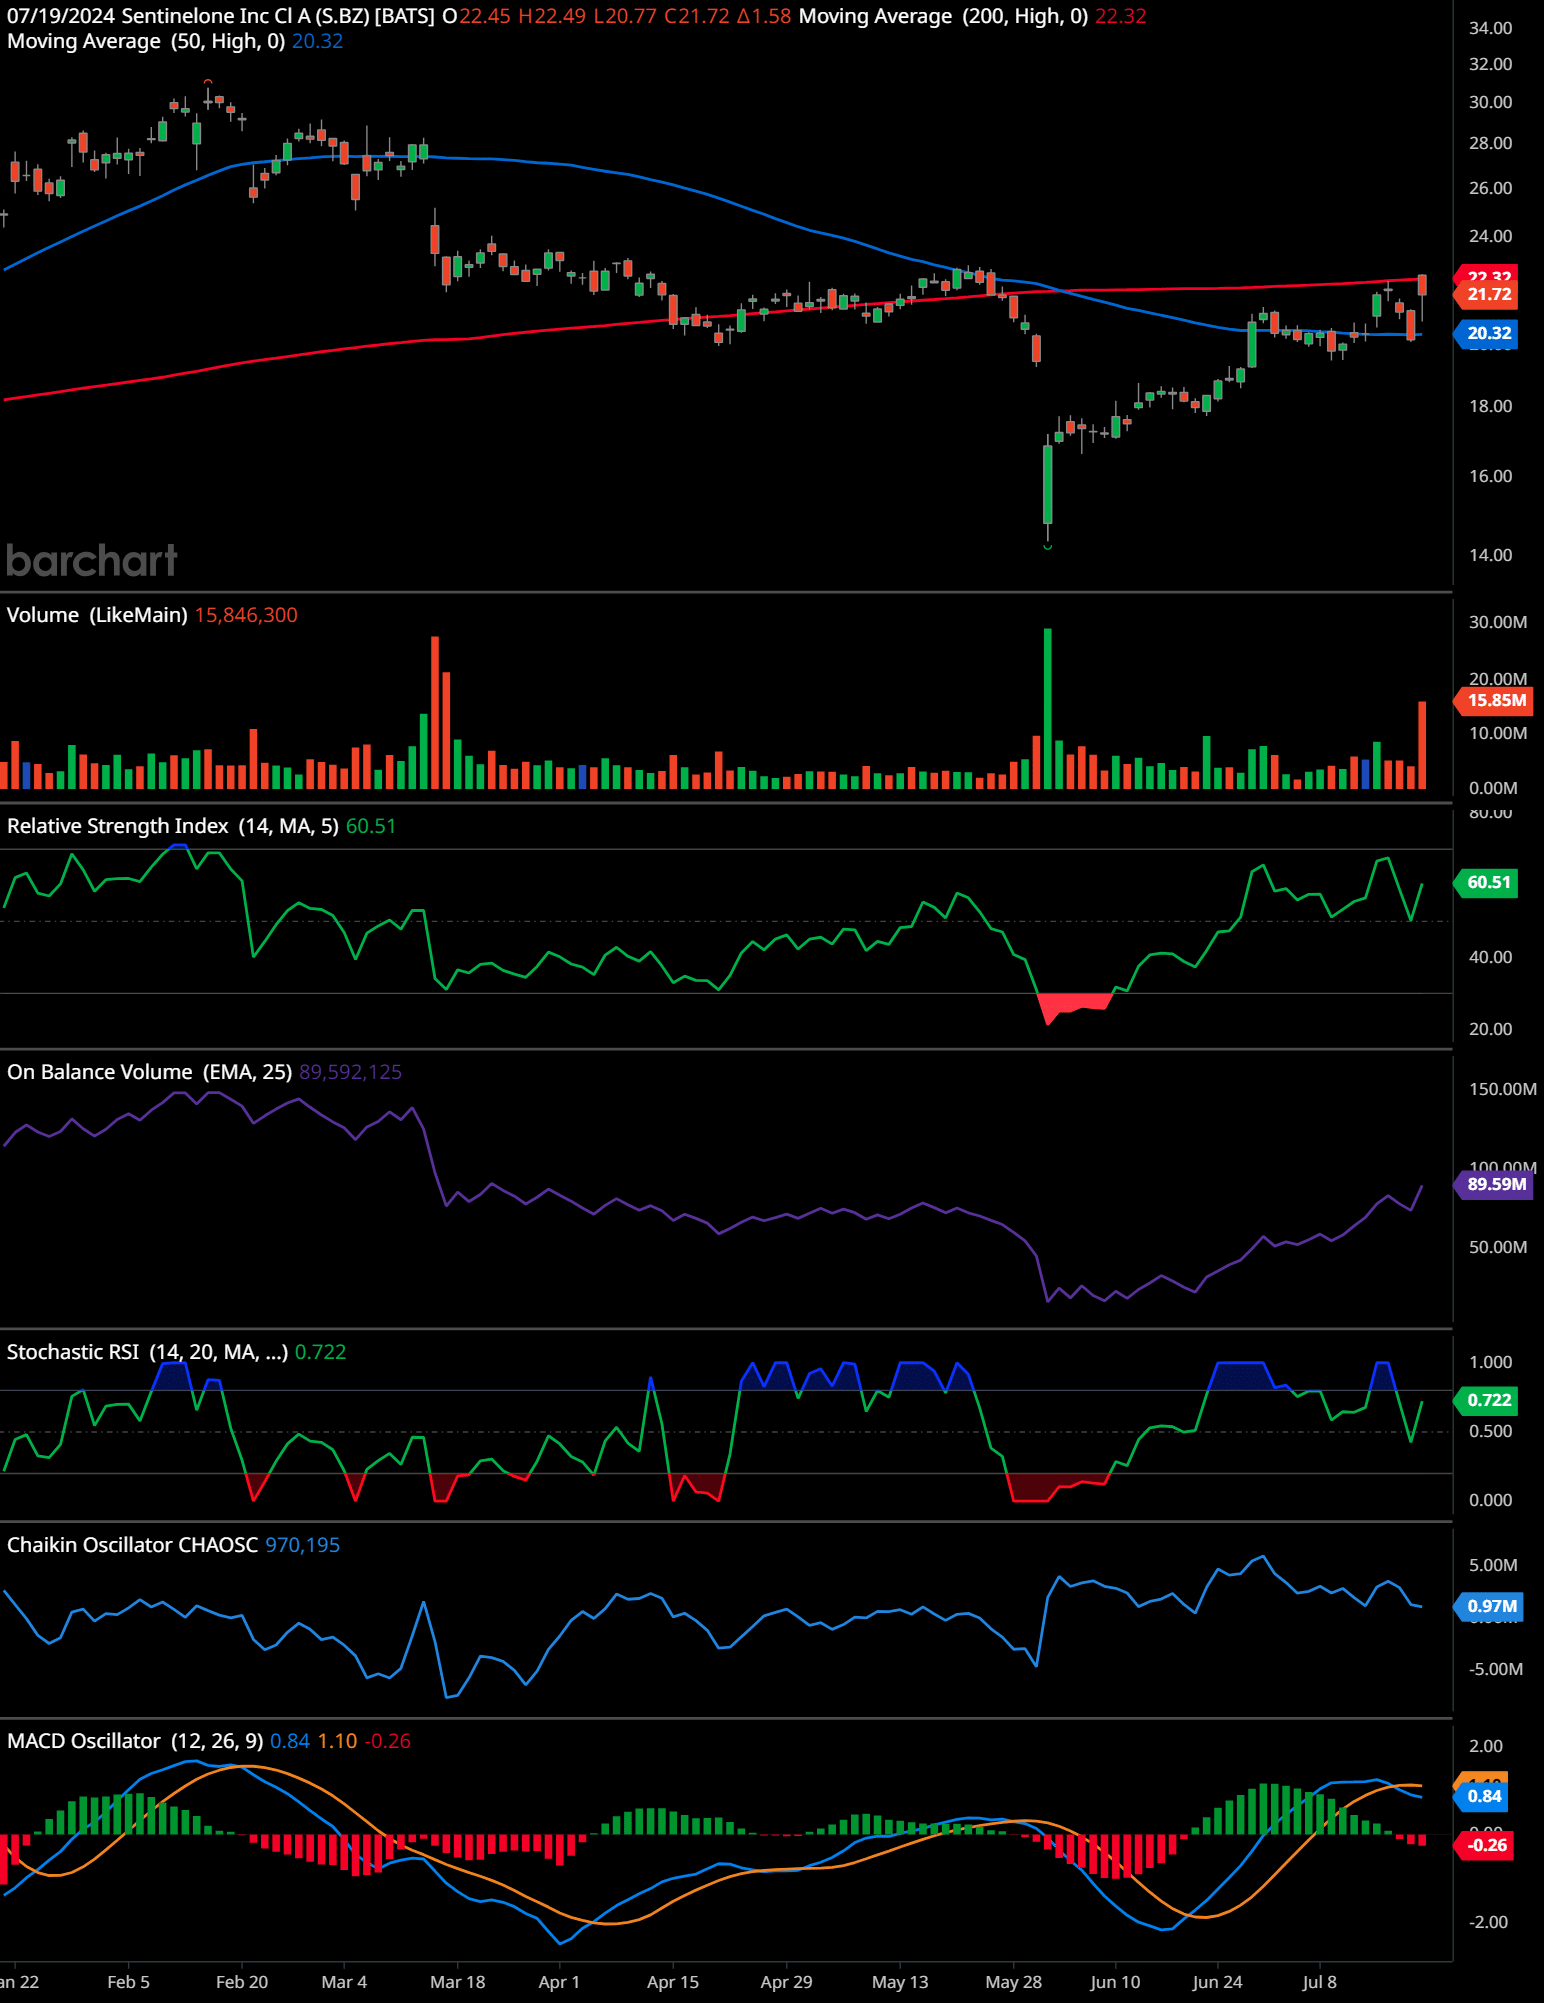This screenshot has width=1544, height=2003.
Task: Click the change value Δ1.58 in header
Action: click(x=764, y=16)
